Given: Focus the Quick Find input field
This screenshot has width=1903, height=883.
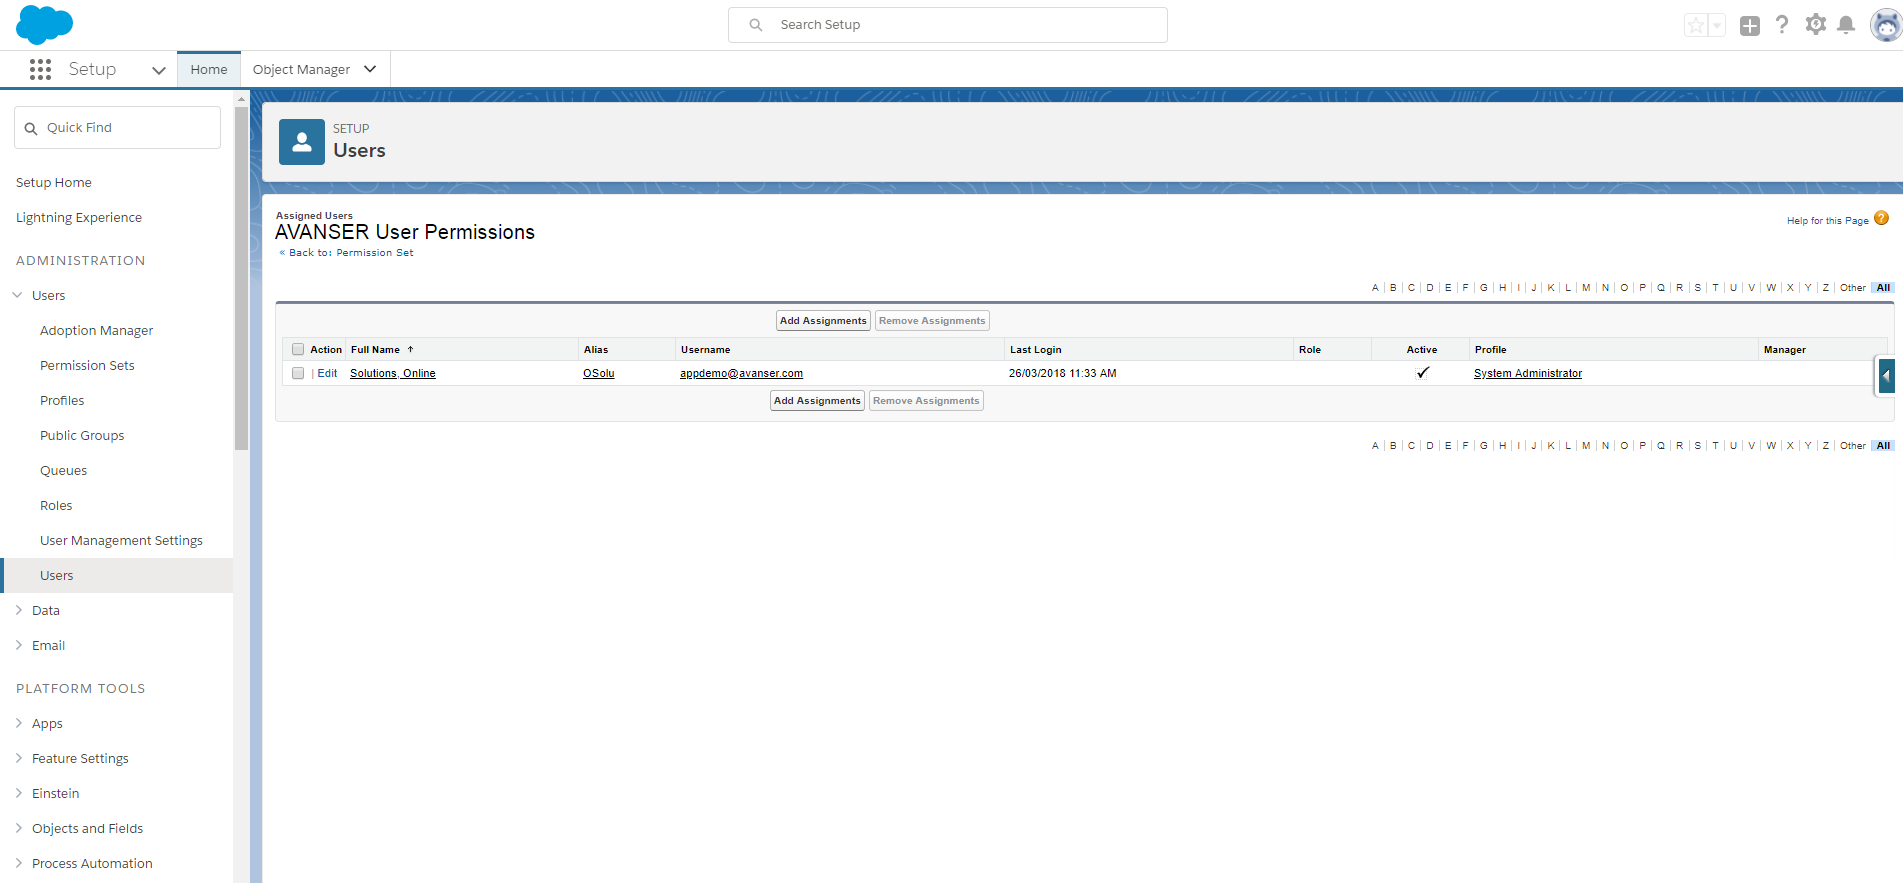Looking at the screenshot, I should 118,128.
